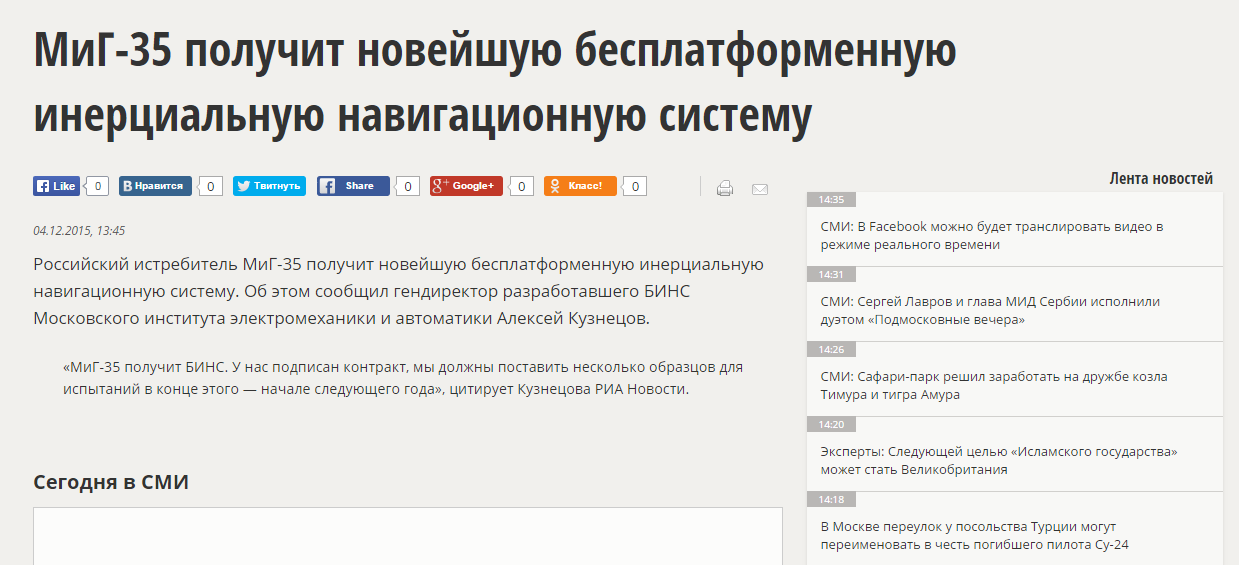Click the VK Нравится counter bubble

click(210, 186)
